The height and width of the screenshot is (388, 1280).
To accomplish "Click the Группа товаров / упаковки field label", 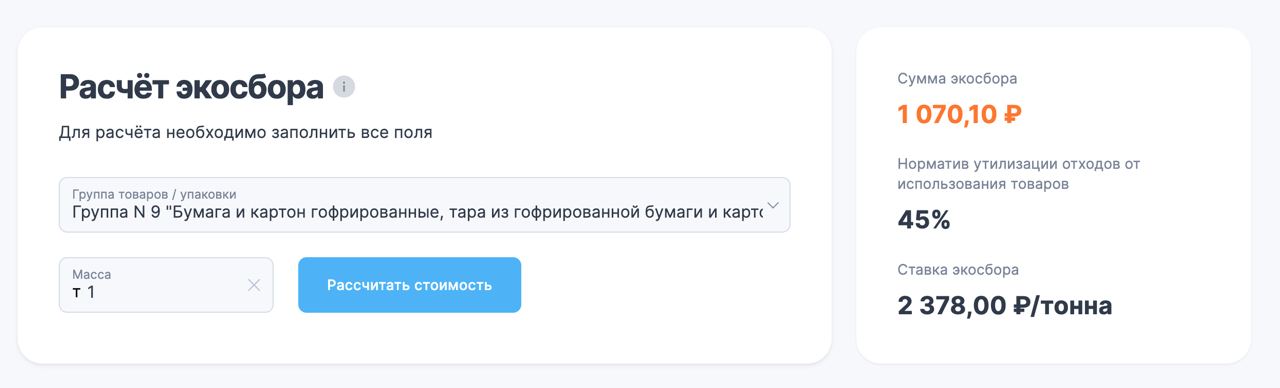I will tap(154, 194).
